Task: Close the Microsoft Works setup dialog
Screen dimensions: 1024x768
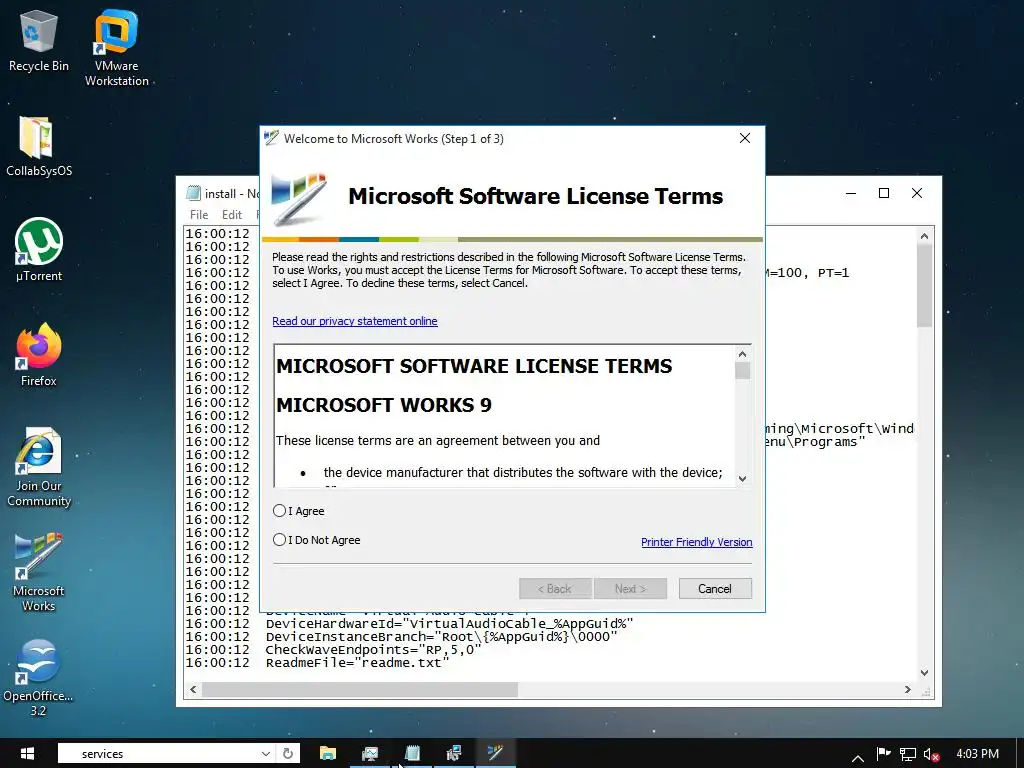Action: coord(744,138)
